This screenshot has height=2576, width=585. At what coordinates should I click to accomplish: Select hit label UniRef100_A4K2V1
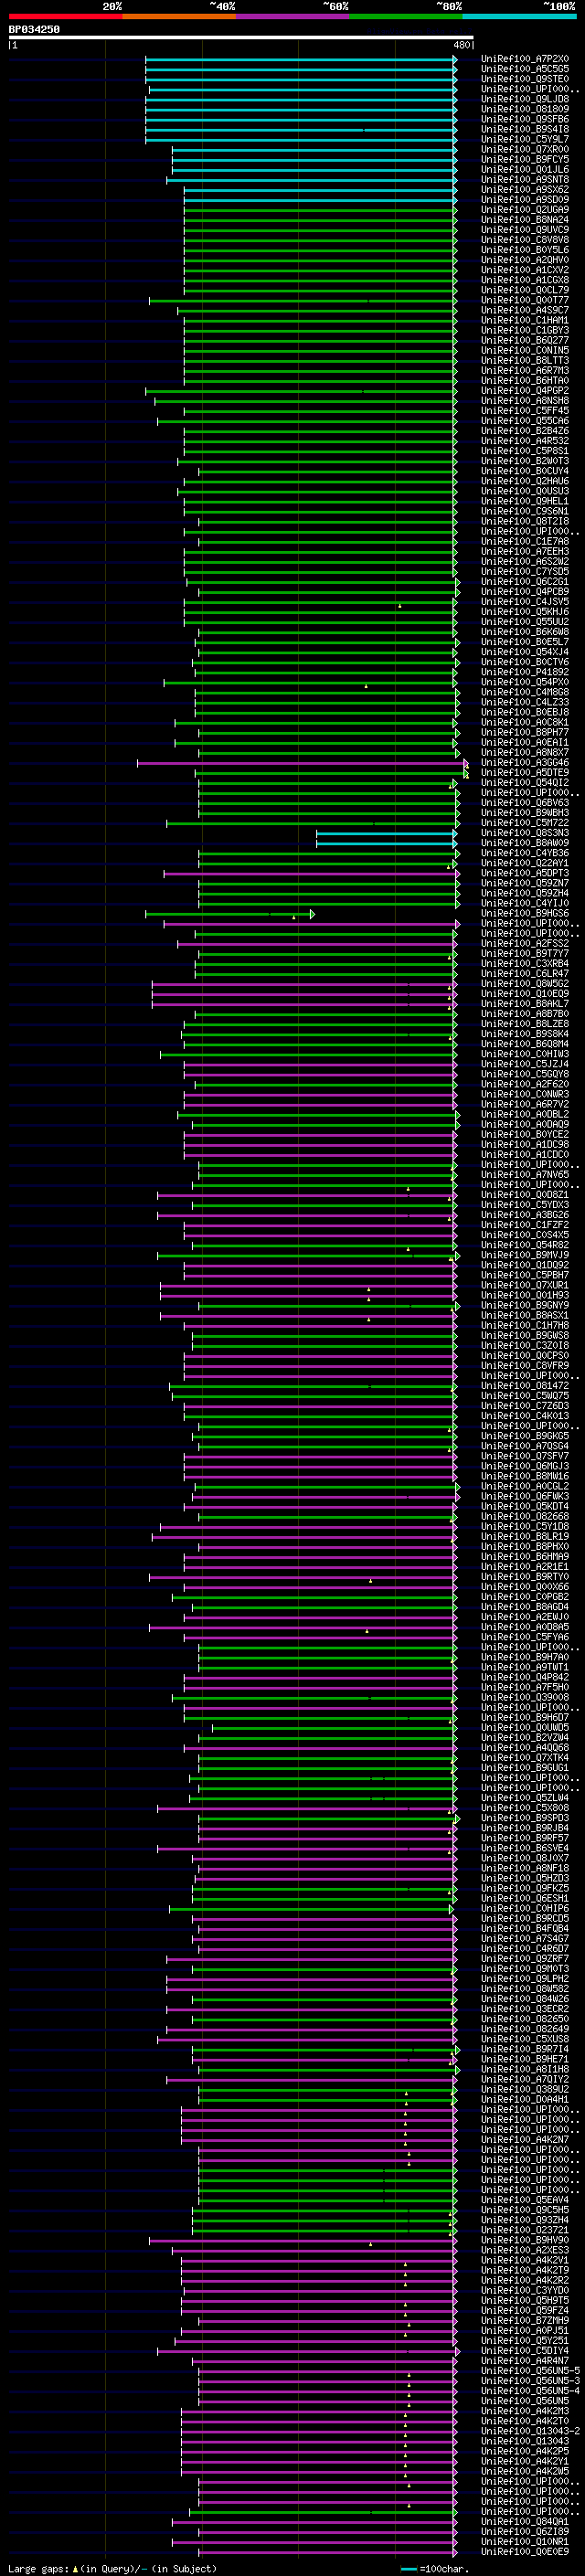tap(525, 2260)
